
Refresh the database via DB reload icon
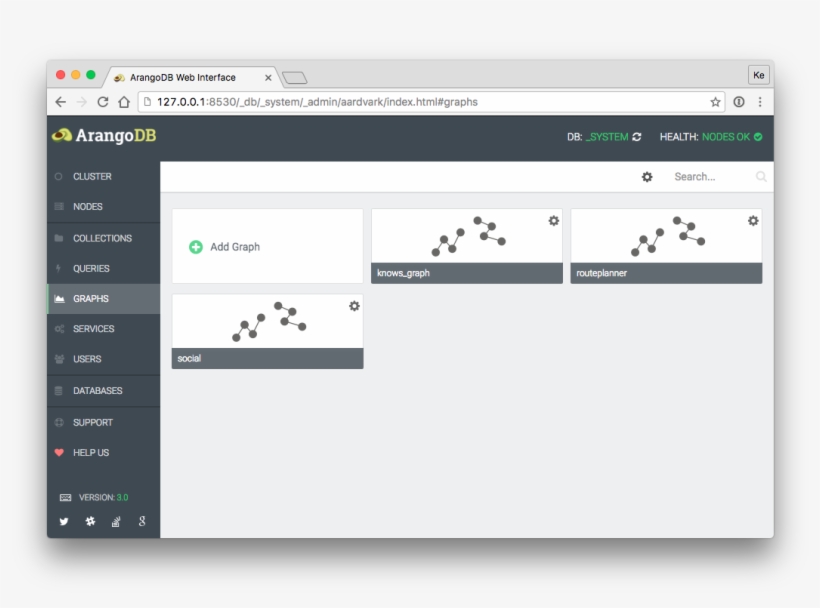(636, 137)
